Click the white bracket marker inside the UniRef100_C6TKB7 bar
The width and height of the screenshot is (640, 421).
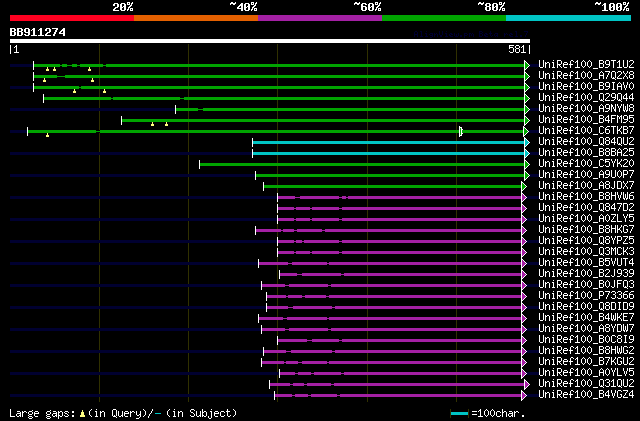pos(461,131)
